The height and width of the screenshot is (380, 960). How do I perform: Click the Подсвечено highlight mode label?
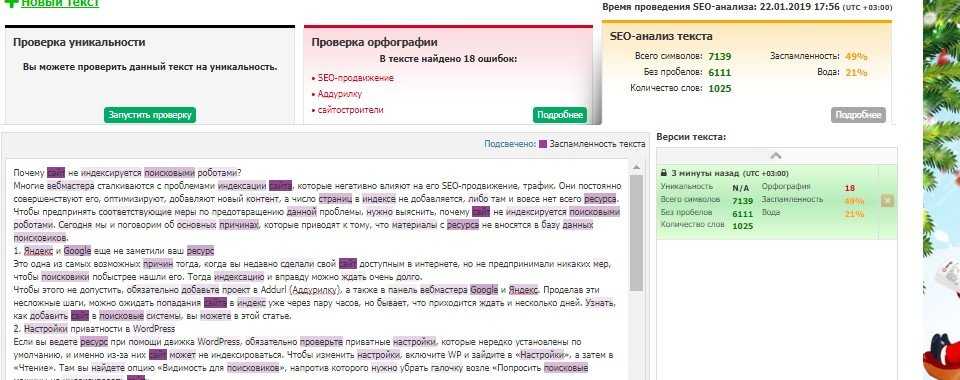(510, 144)
